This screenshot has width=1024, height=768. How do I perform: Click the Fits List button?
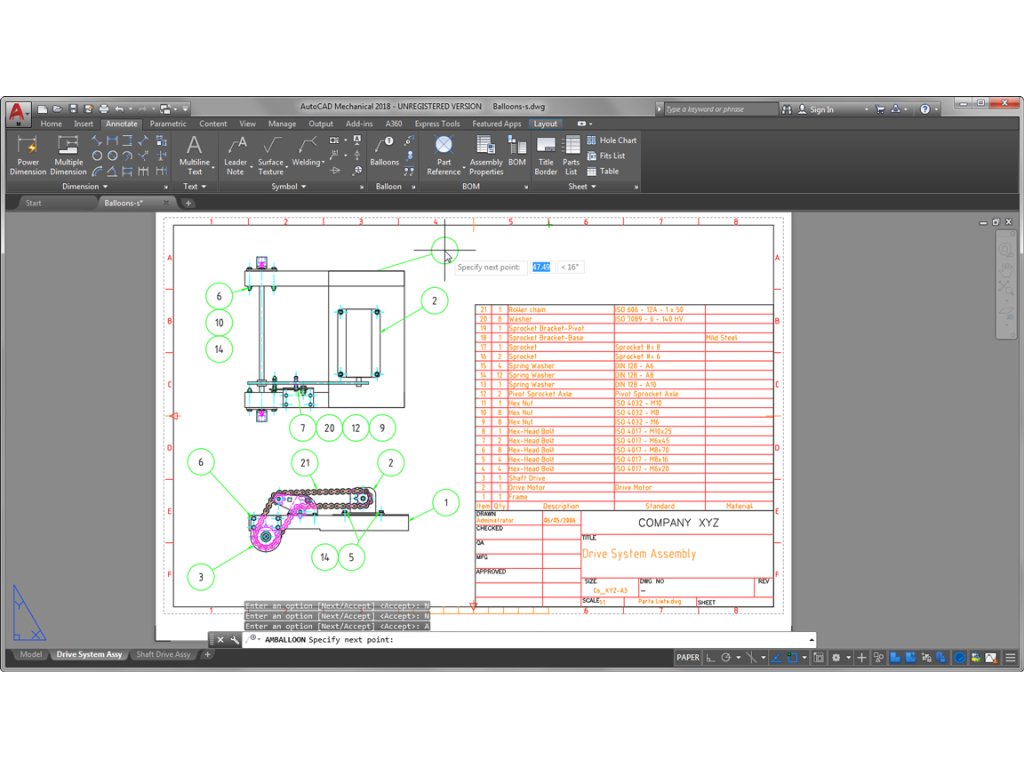coord(606,156)
